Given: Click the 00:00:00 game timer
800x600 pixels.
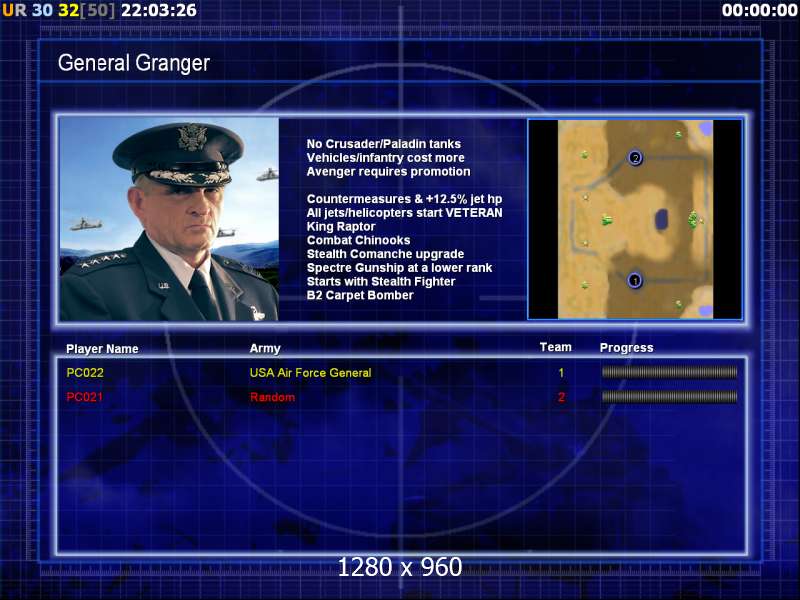Looking at the screenshot, I should click(x=759, y=10).
